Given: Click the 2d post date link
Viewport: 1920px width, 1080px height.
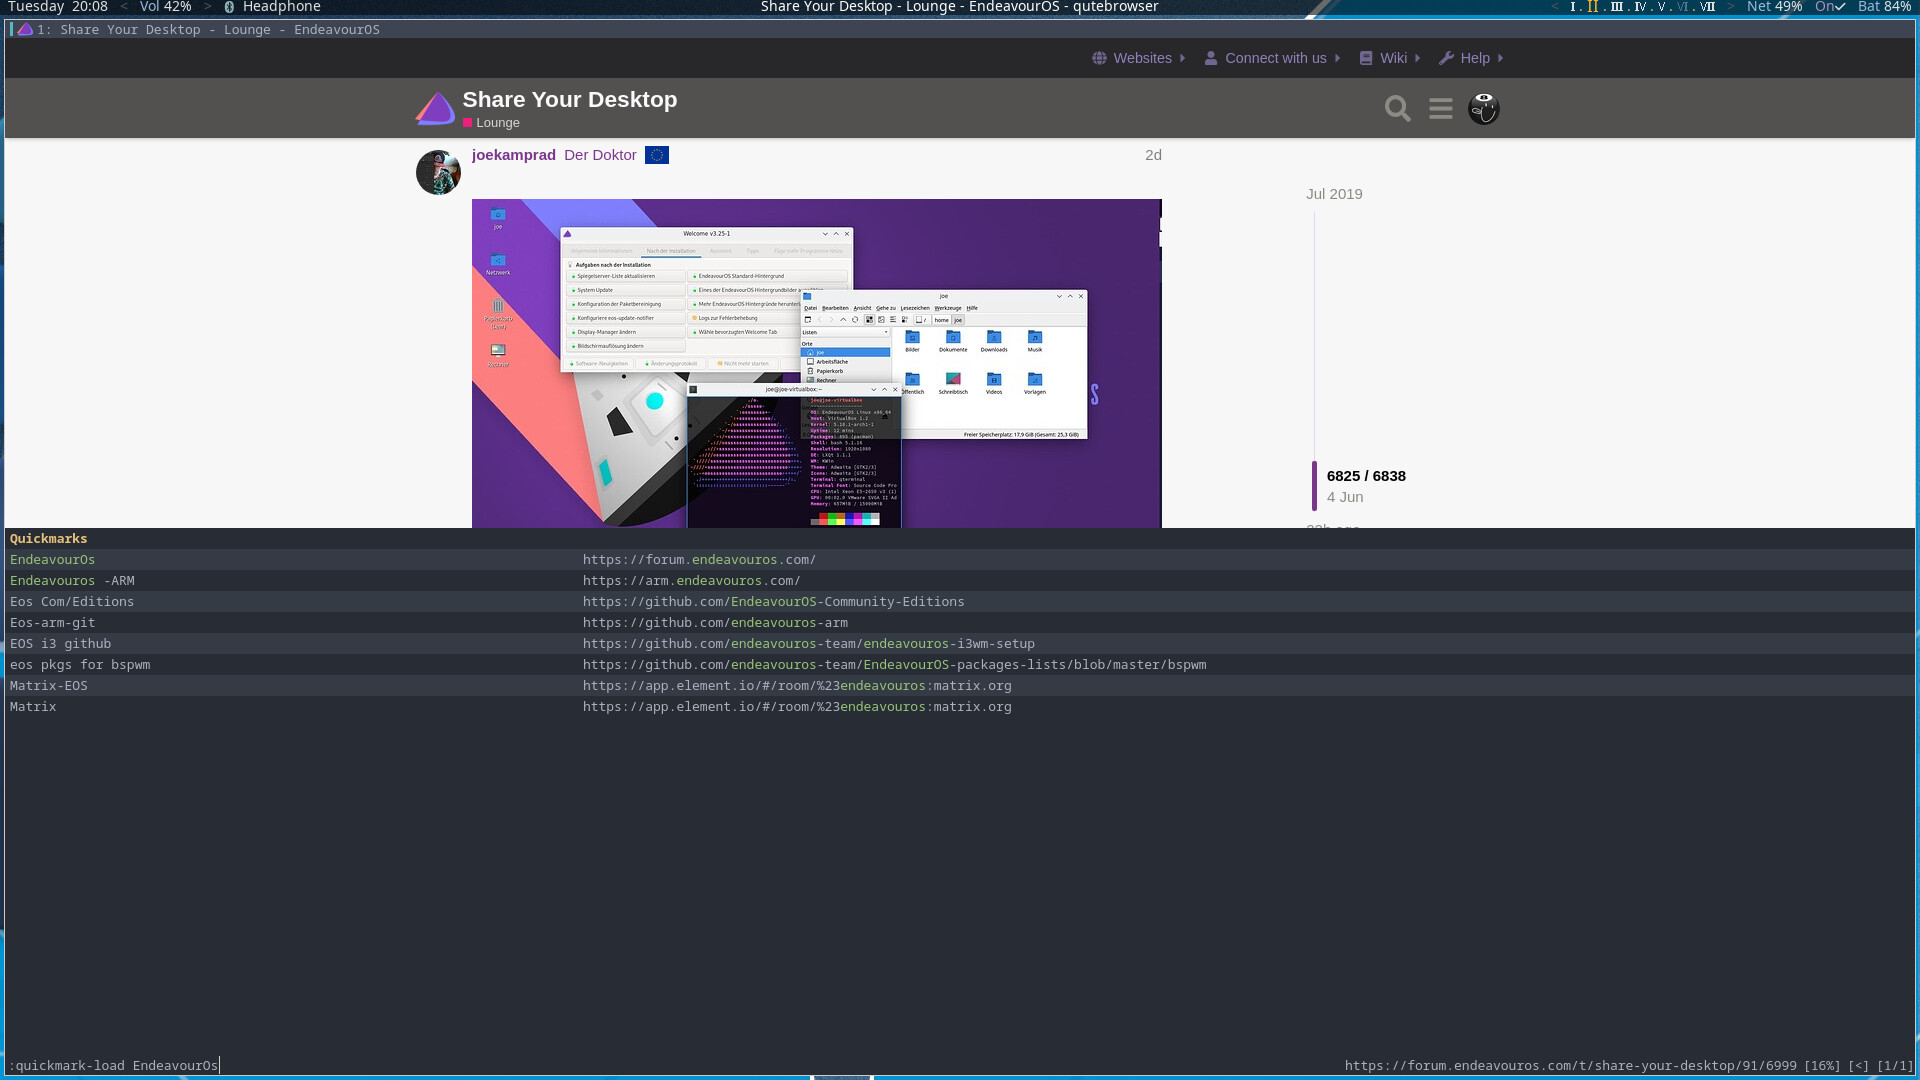Looking at the screenshot, I should [1153, 155].
